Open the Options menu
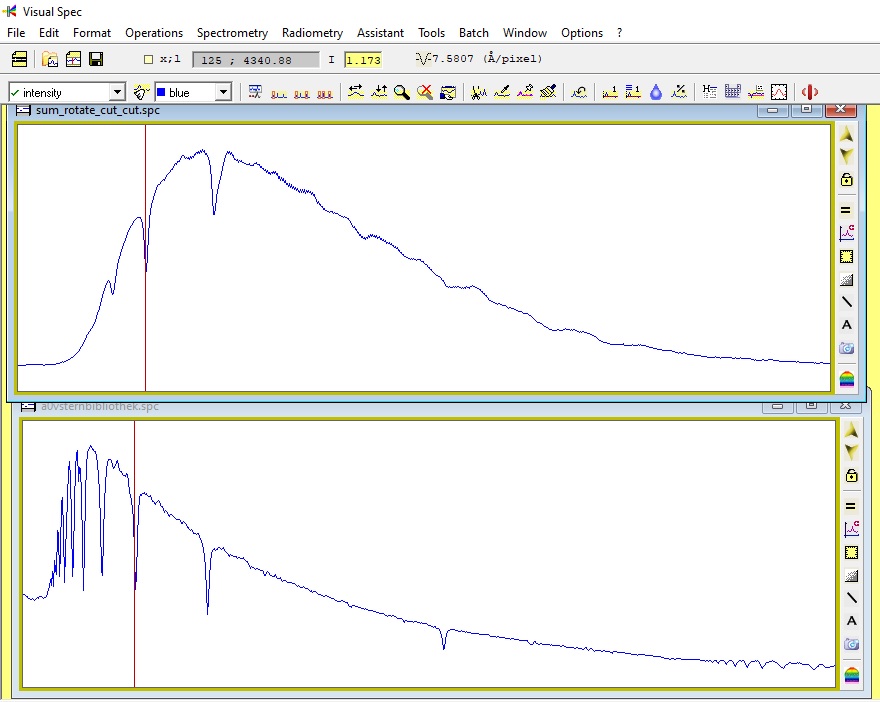This screenshot has height=702, width=880. click(x=581, y=33)
